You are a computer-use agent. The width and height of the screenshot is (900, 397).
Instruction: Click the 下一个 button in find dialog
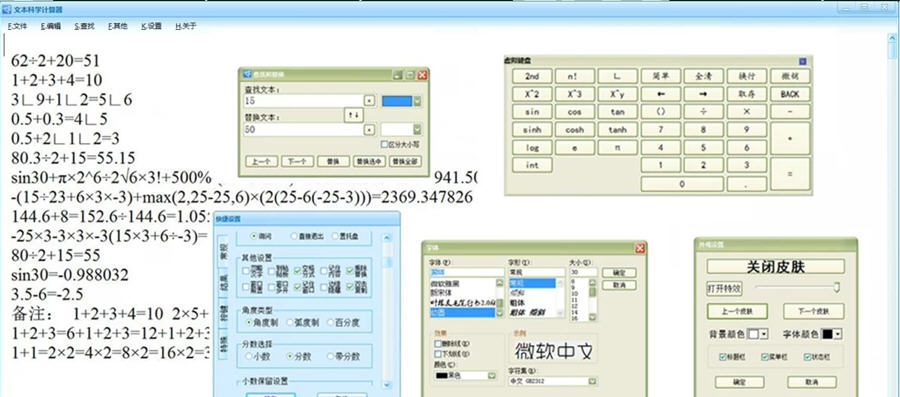coord(297,162)
